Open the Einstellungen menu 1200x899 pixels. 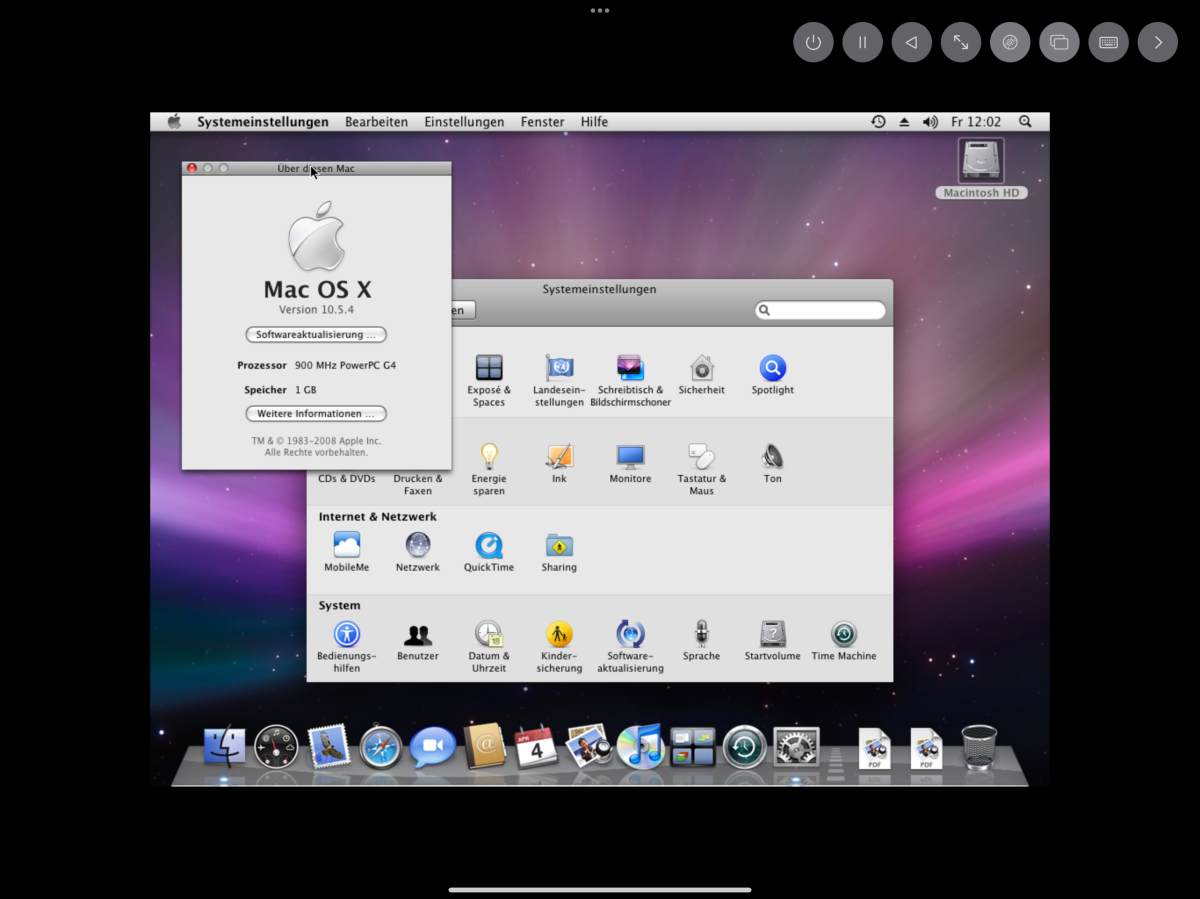coord(464,122)
